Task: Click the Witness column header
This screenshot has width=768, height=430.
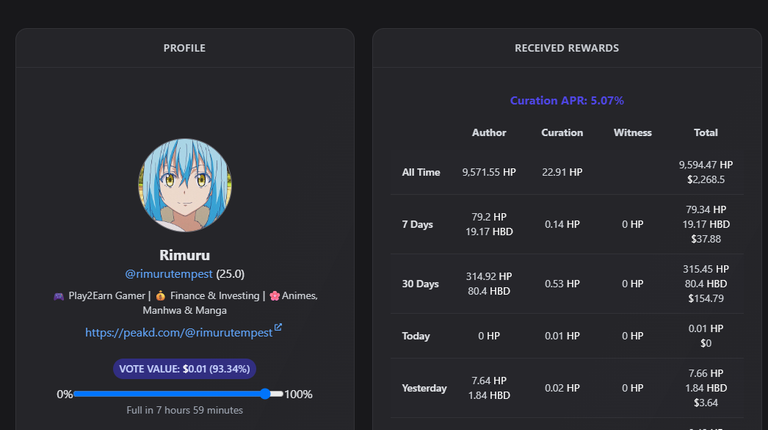Action: [x=632, y=133]
